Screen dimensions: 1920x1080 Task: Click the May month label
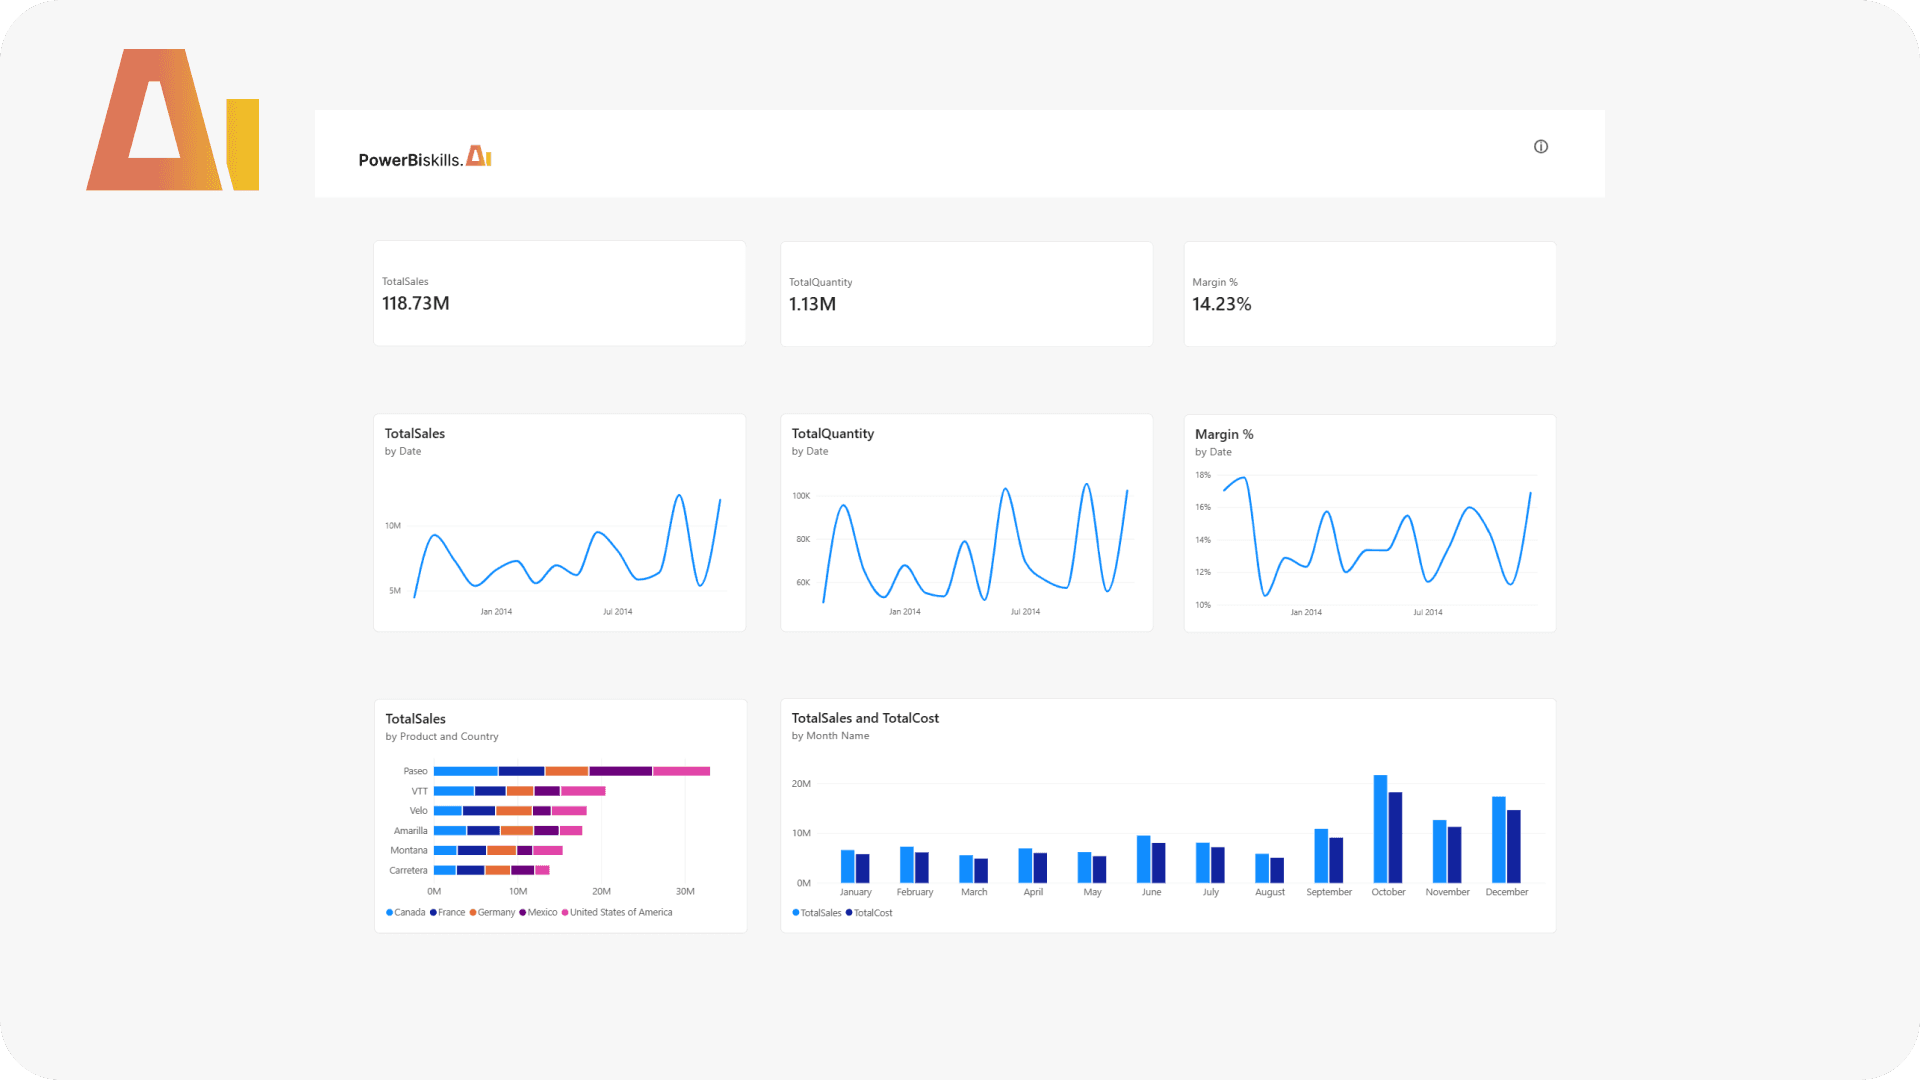[1092, 892]
